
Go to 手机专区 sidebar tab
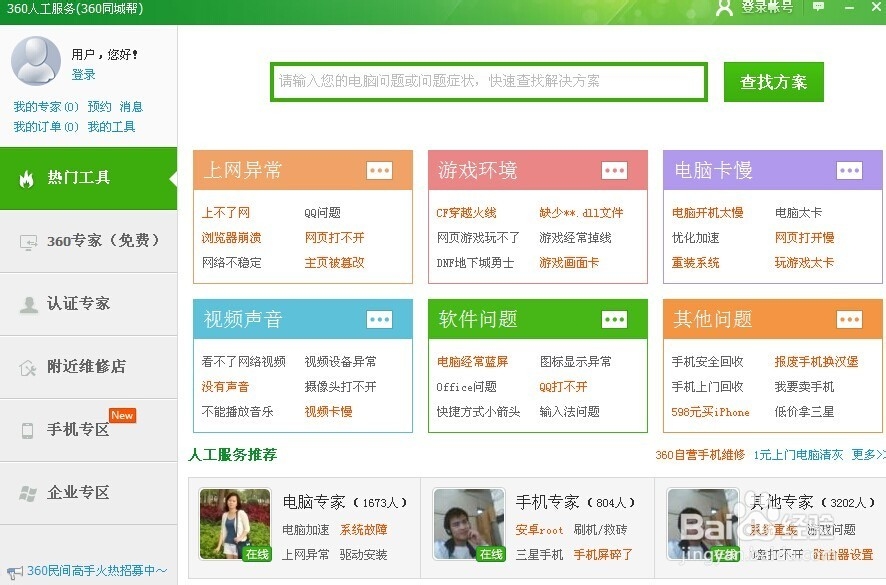(x=89, y=430)
